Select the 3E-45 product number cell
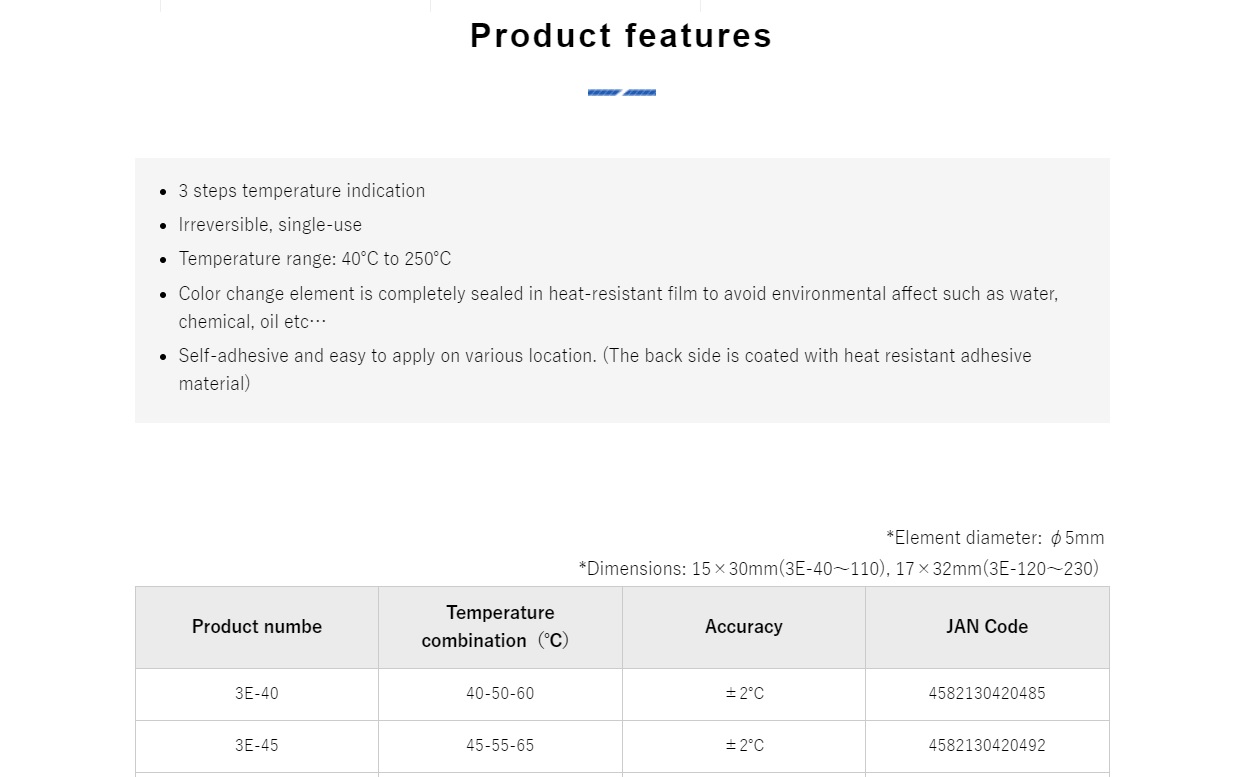This screenshot has height=777, width=1243. (257, 746)
